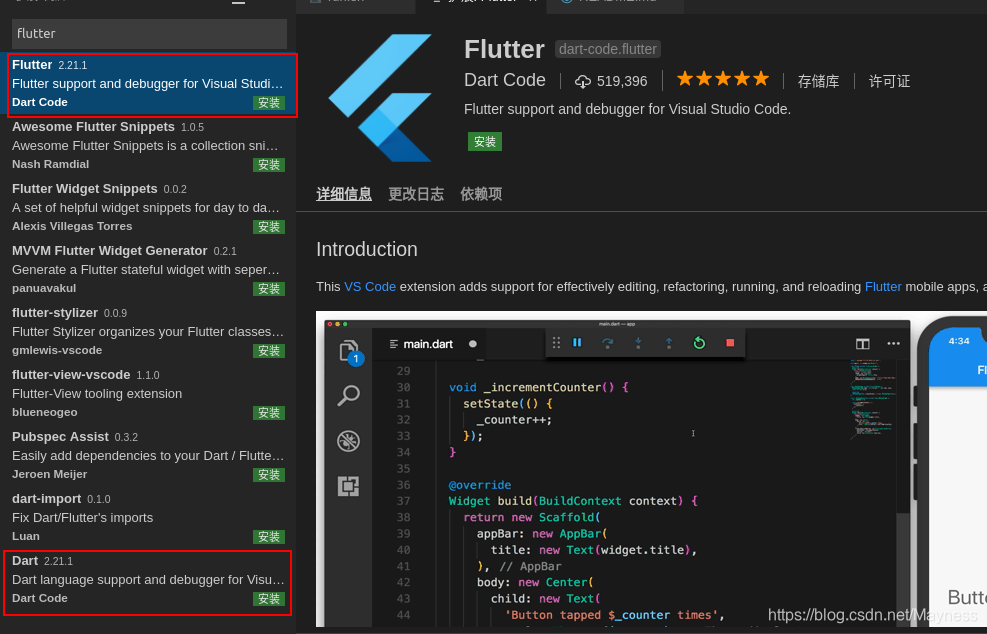Click the step over icon in debug toolbar
The height and width of the screenshot is (634, 987).
(607, 343)
